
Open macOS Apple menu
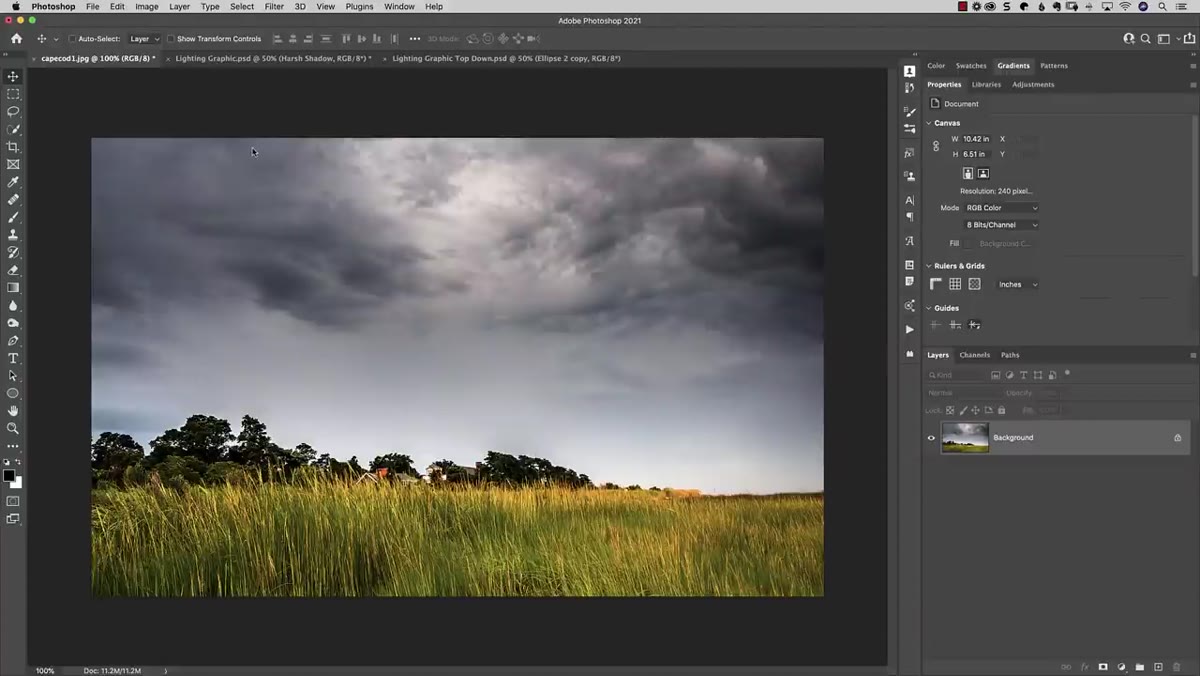(15, 6)
